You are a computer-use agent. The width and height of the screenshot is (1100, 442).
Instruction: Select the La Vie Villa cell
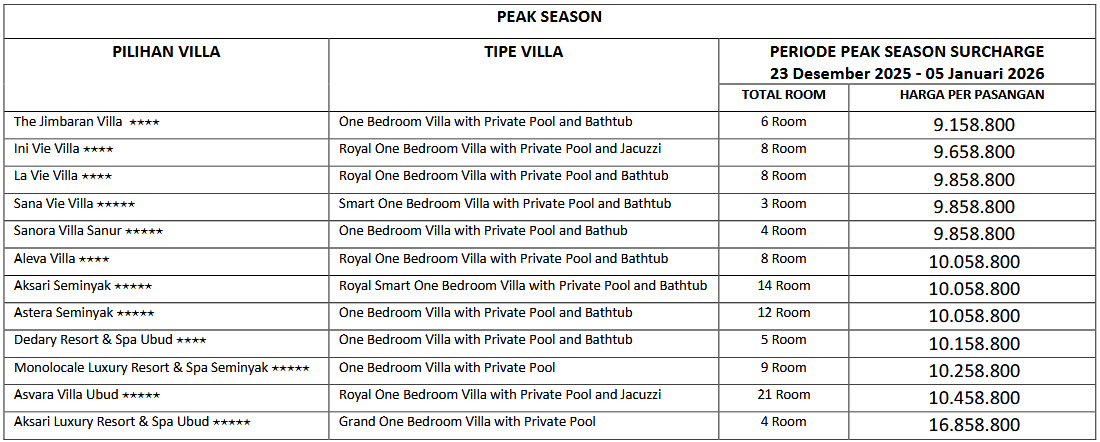pyautogui.click(x=63, y=176)
